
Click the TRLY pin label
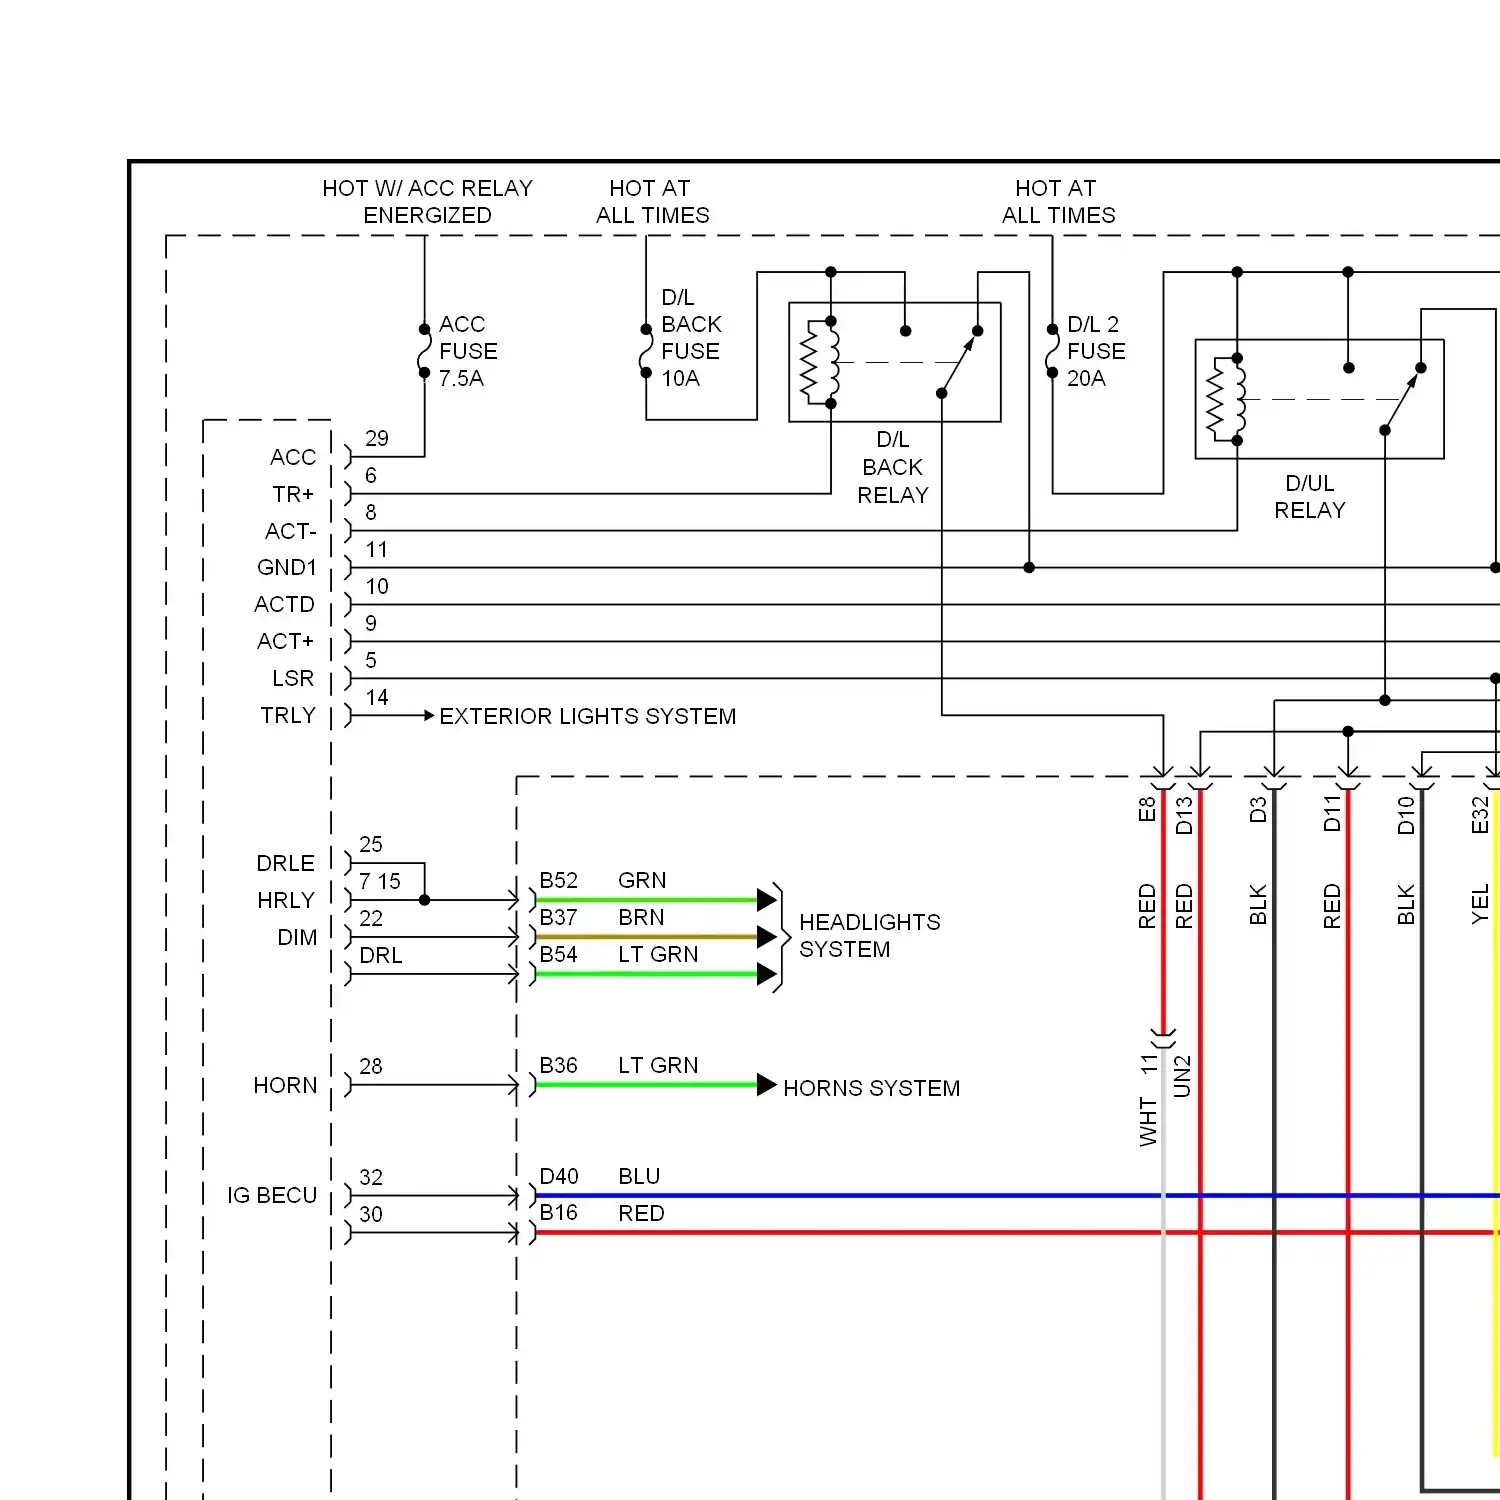(288, 715)
